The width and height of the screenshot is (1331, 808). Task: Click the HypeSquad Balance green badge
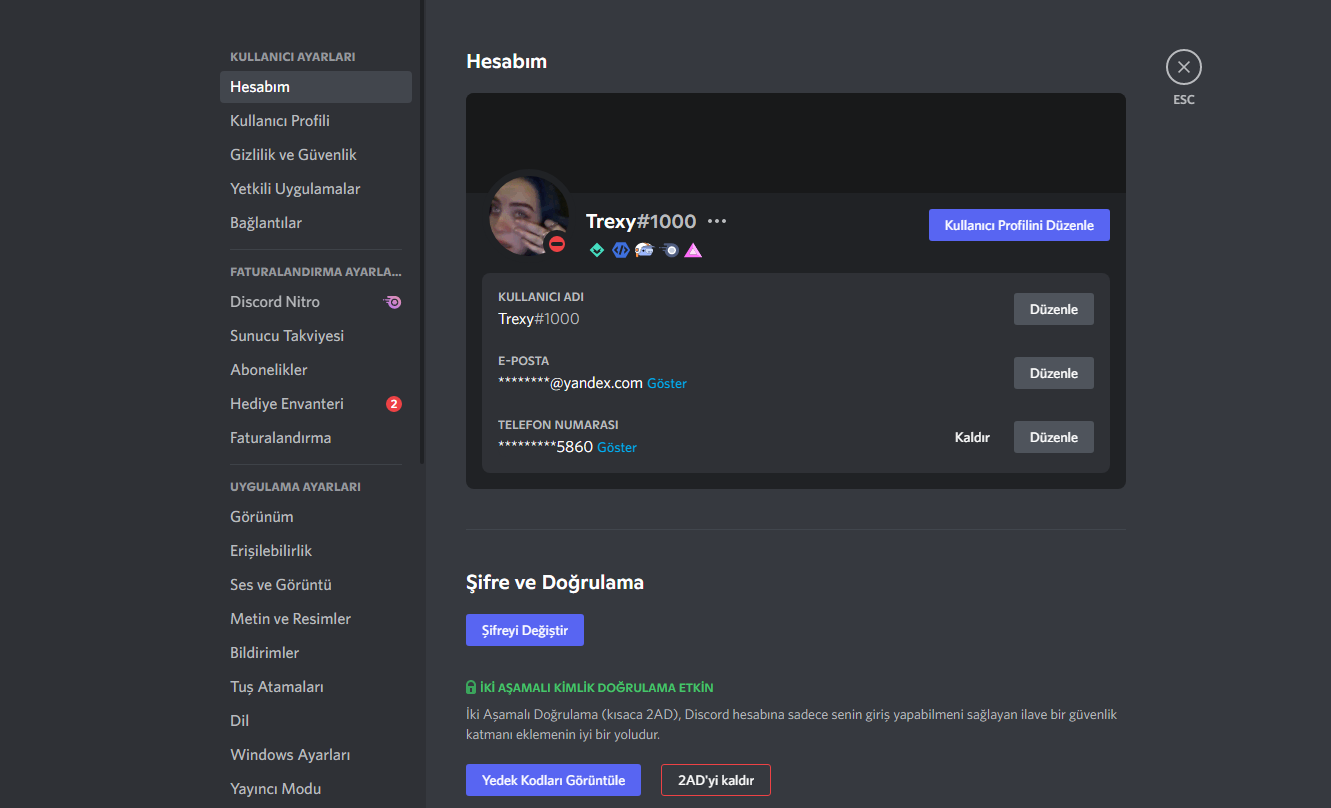point(597,250)
